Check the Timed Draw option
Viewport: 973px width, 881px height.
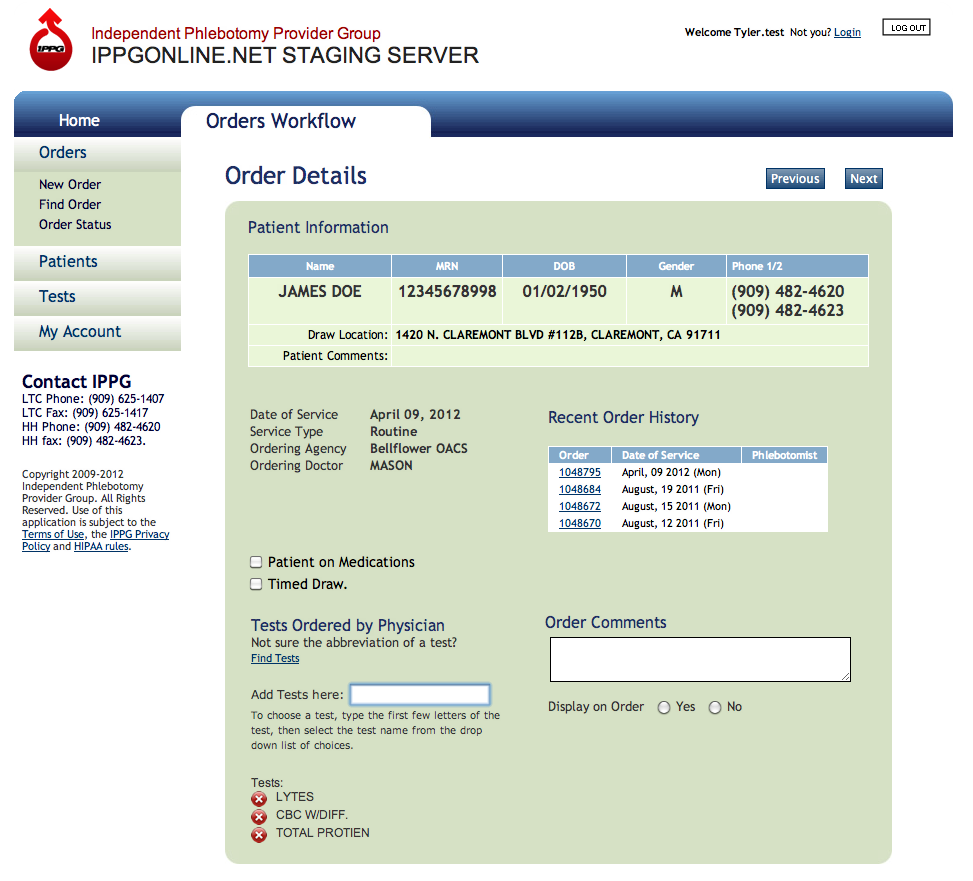(257, 585)
